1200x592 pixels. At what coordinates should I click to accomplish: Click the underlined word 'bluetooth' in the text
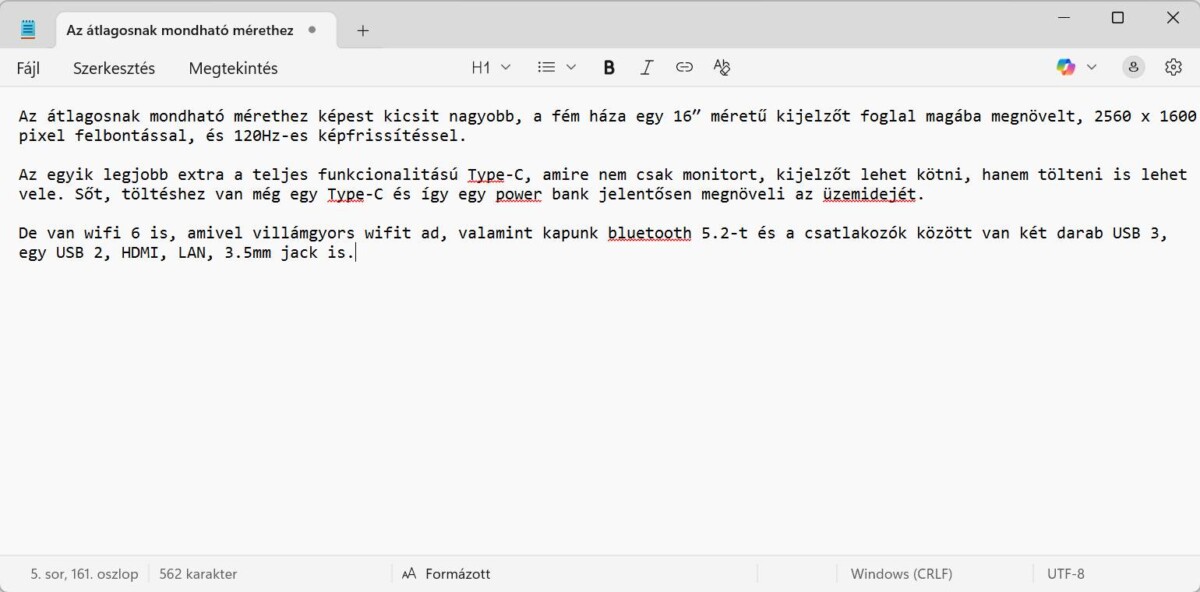point(649,233)
